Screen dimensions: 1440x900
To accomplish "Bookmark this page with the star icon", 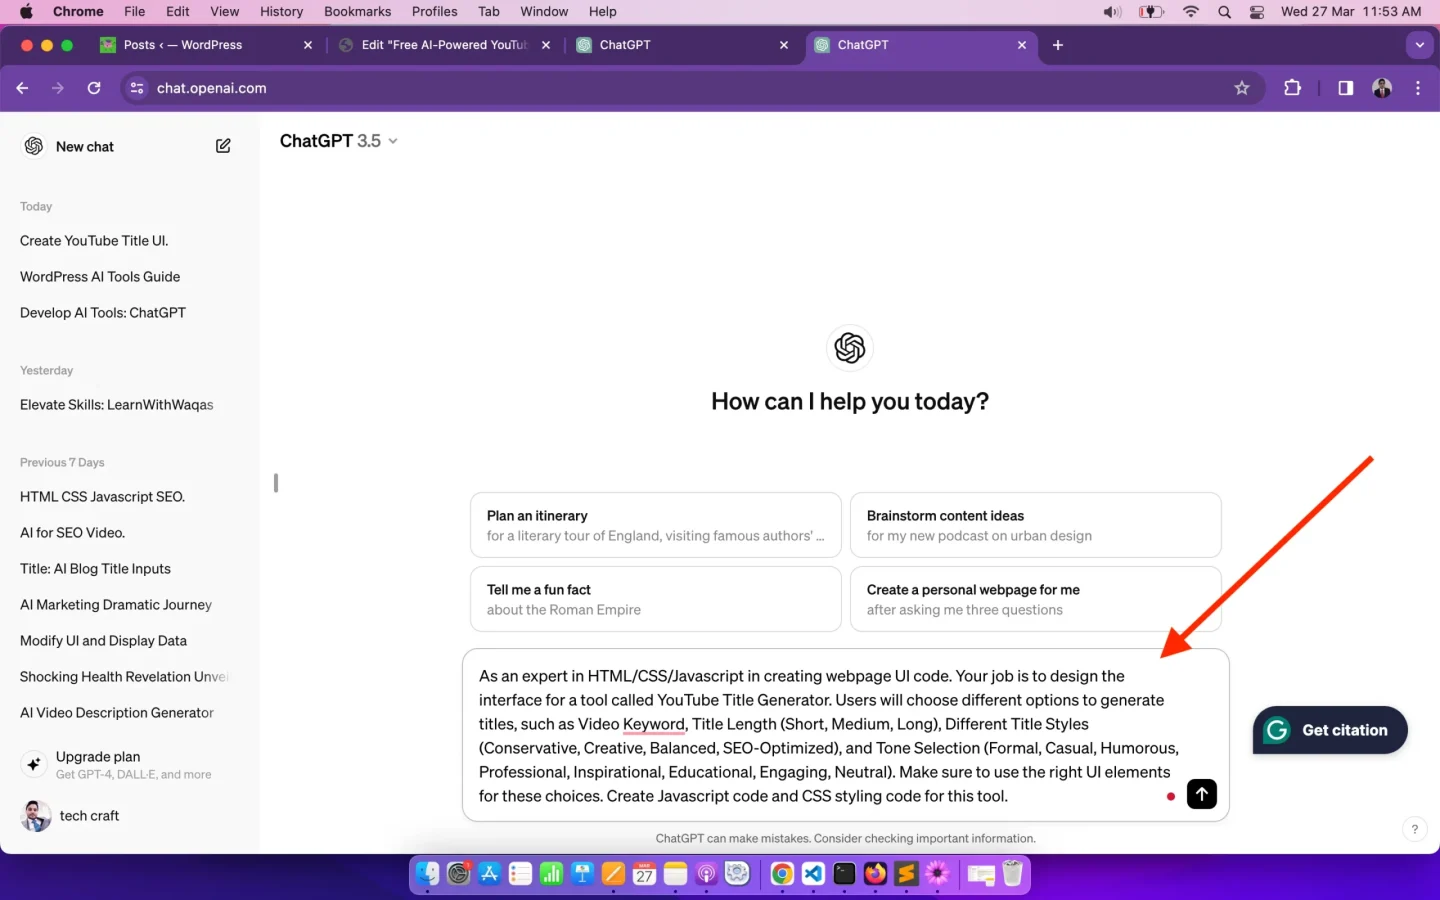I will (x=1242, y=88).
